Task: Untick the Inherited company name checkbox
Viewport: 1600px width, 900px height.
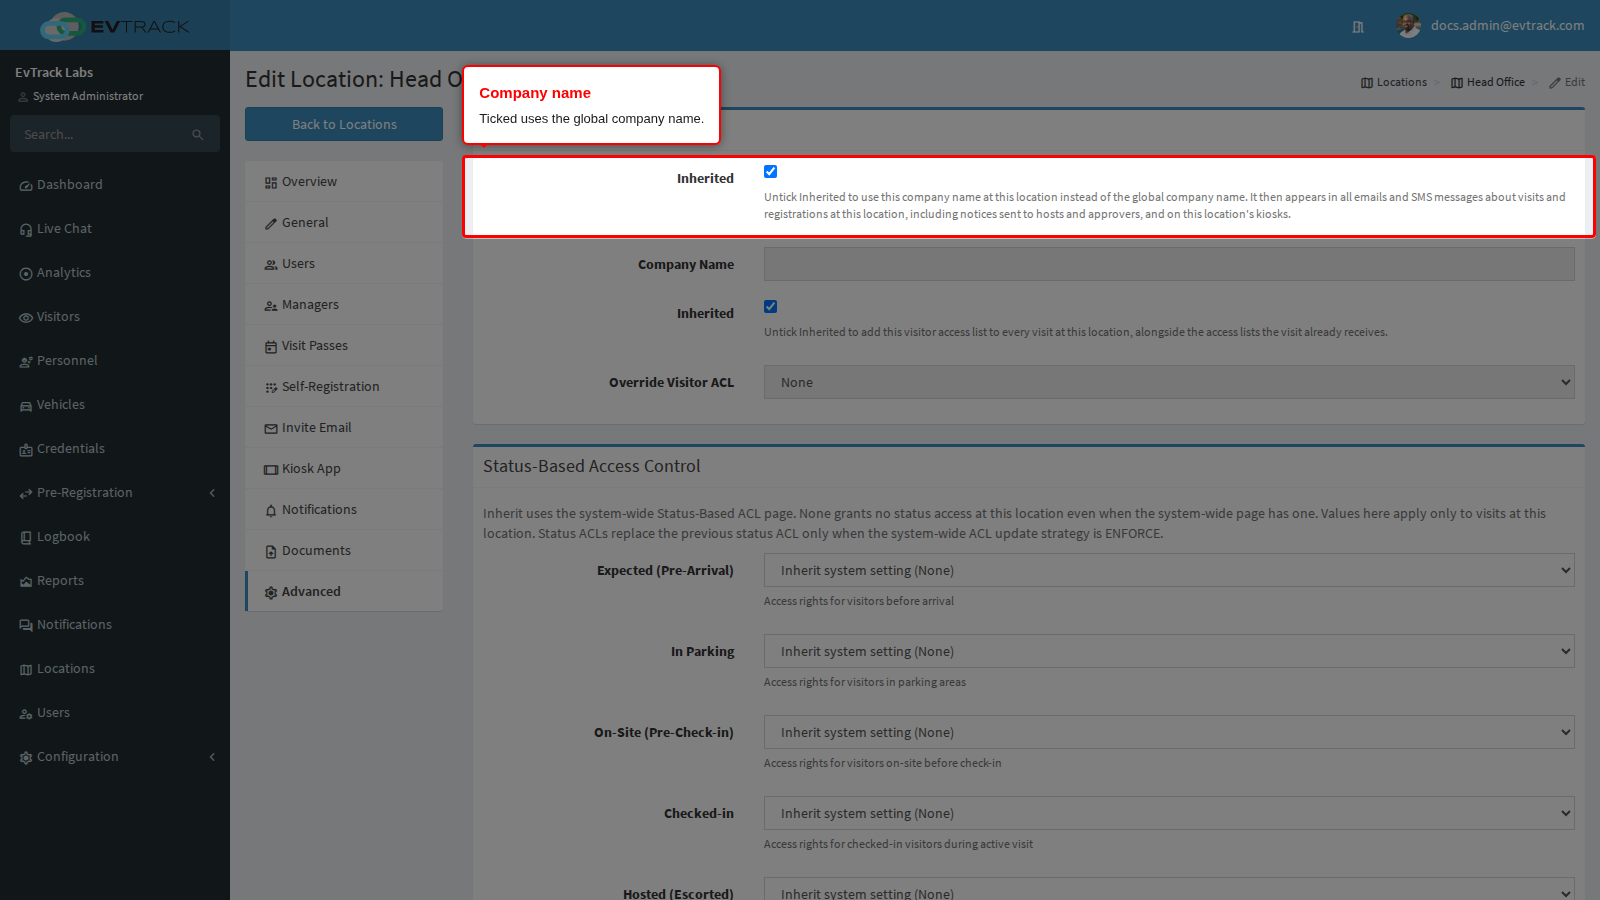Action: (x=770, y=172)
